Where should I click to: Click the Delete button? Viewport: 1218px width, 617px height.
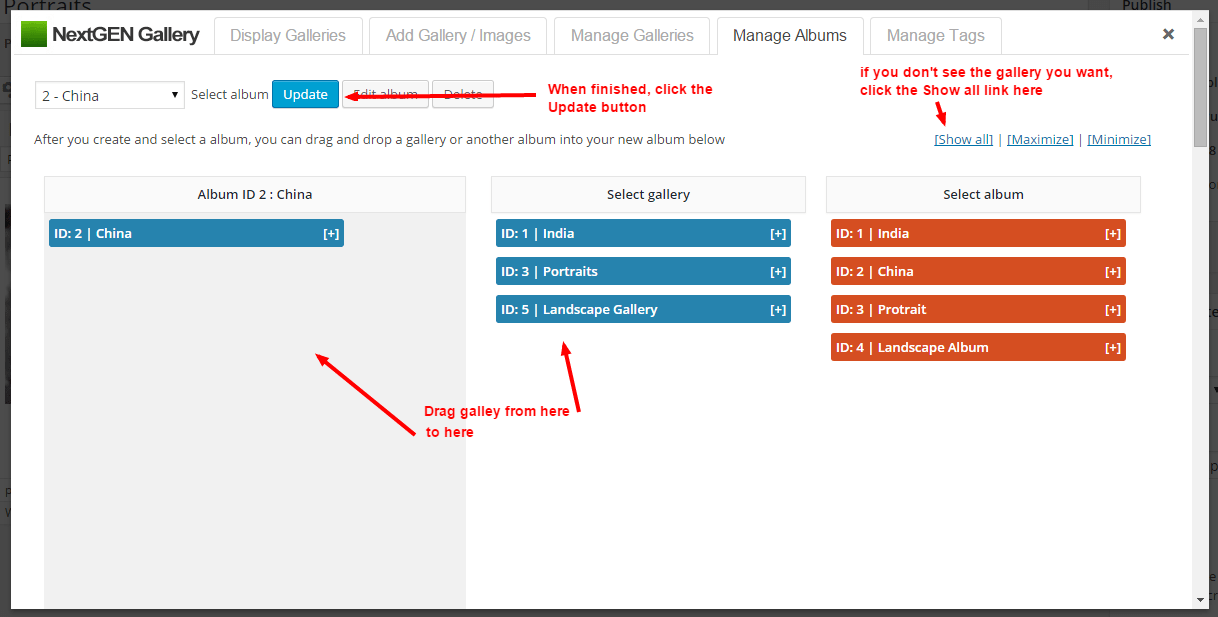(x=462, y=94)
